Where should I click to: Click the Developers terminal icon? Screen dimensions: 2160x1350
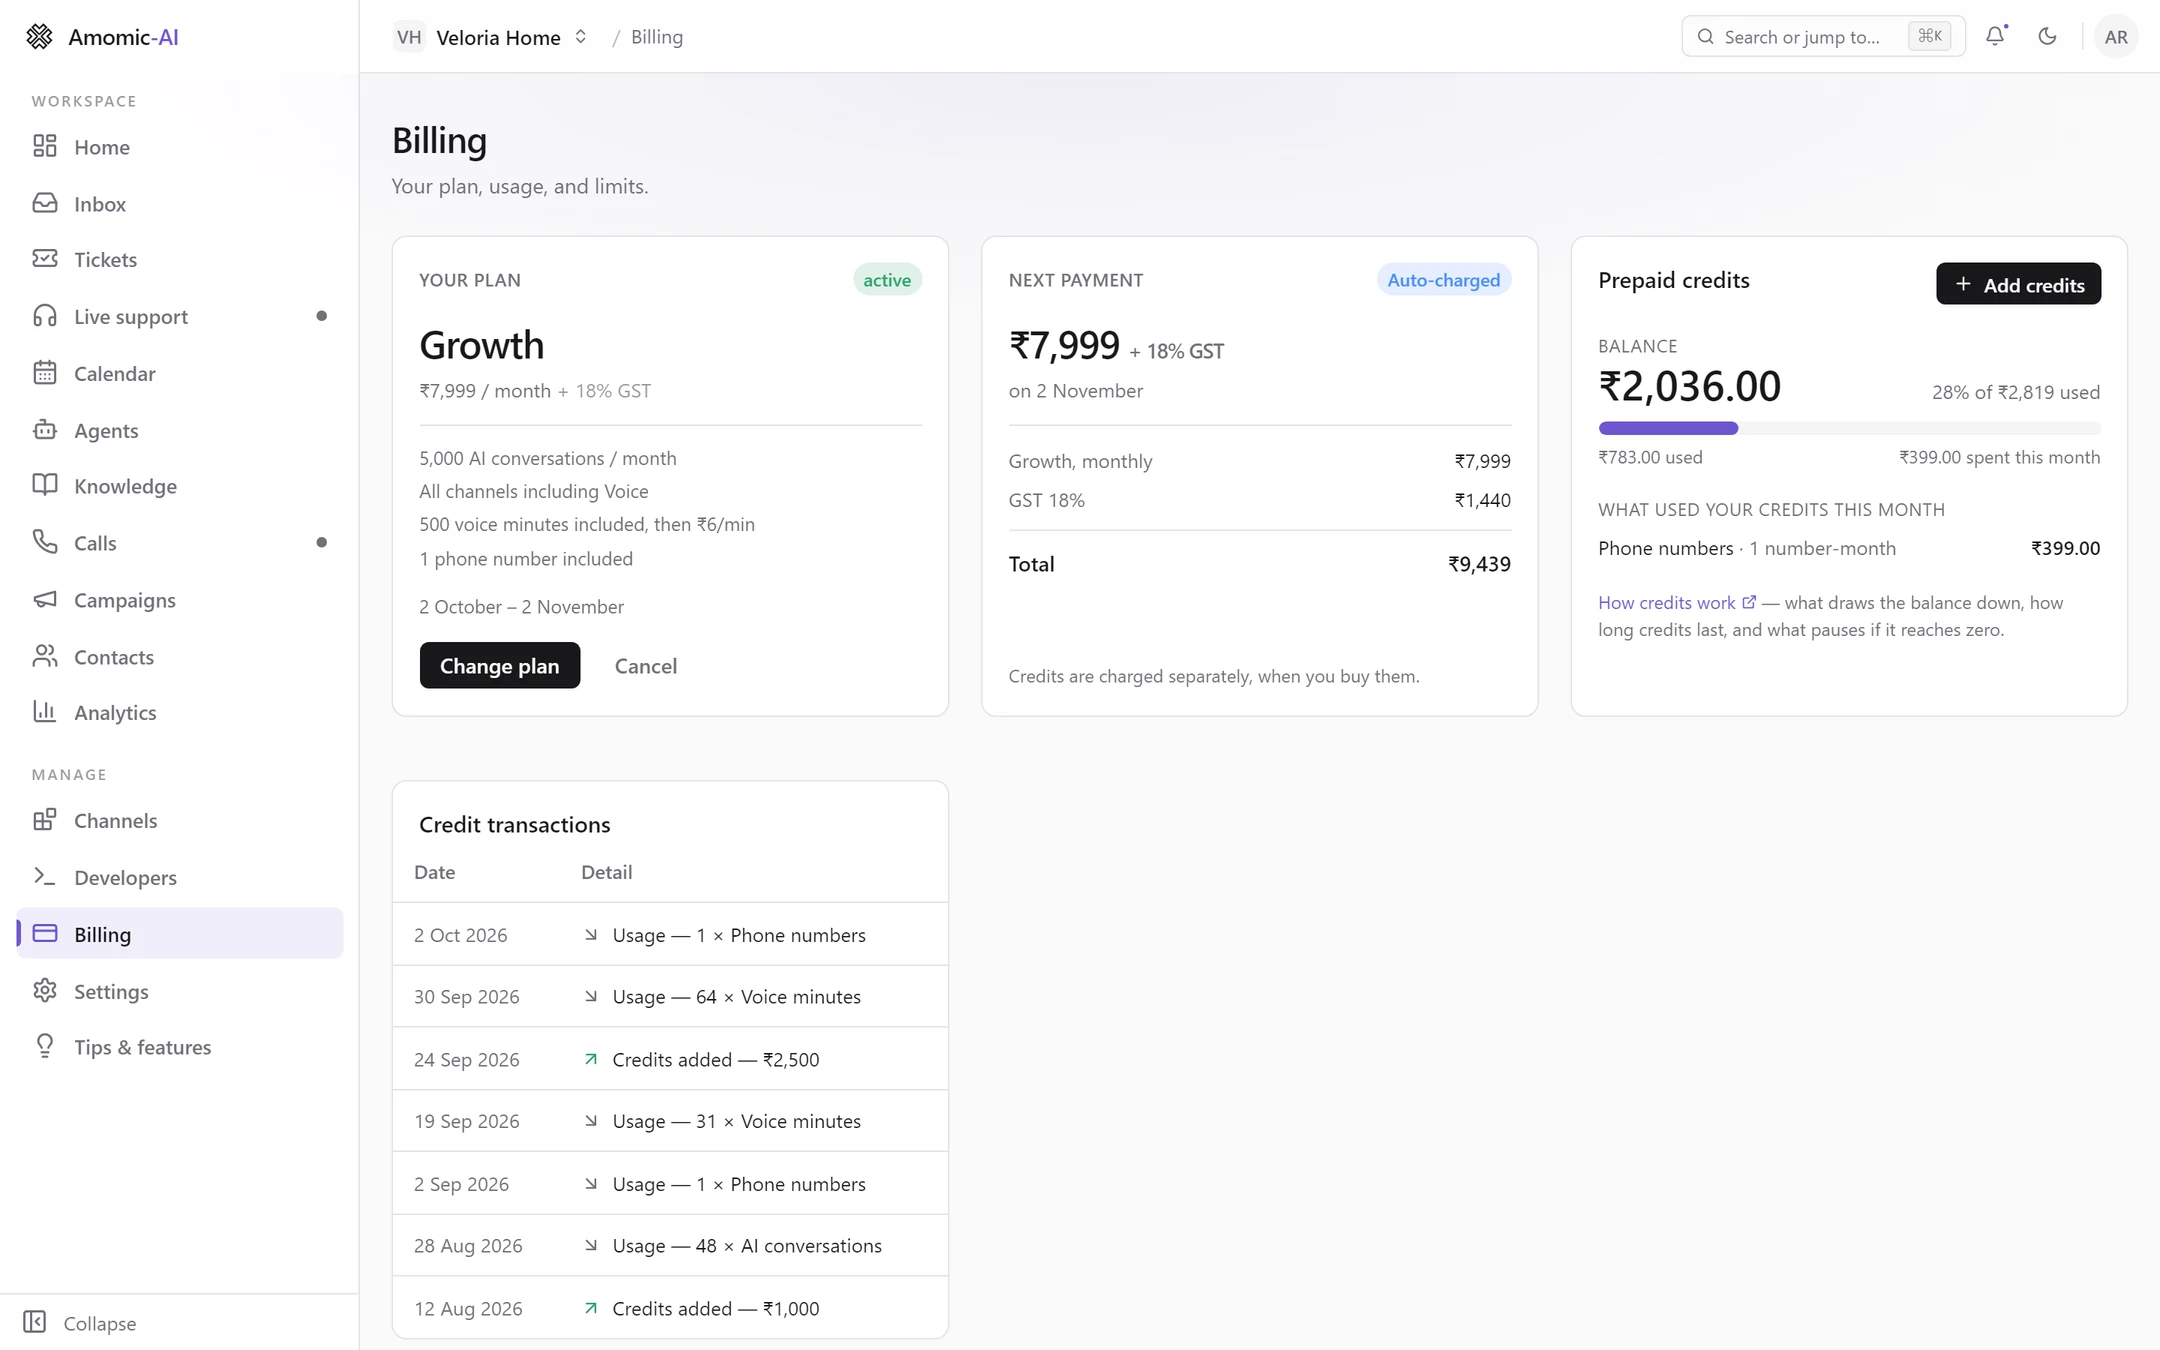click(45, 877)
